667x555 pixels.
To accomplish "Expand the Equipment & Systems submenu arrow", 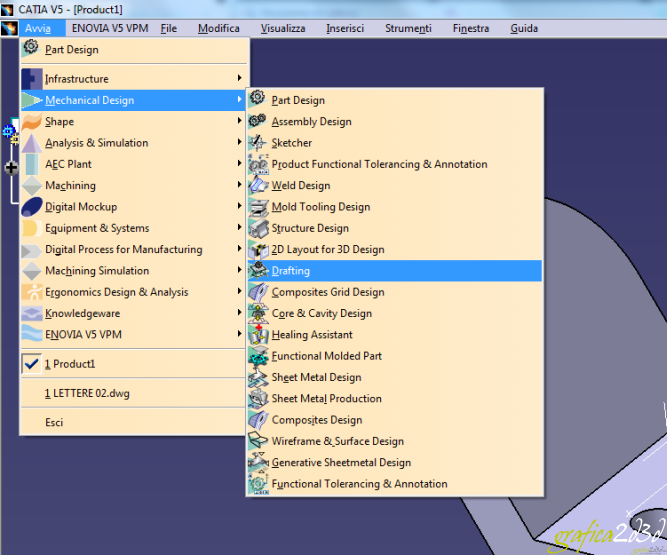I will point(239,227).
